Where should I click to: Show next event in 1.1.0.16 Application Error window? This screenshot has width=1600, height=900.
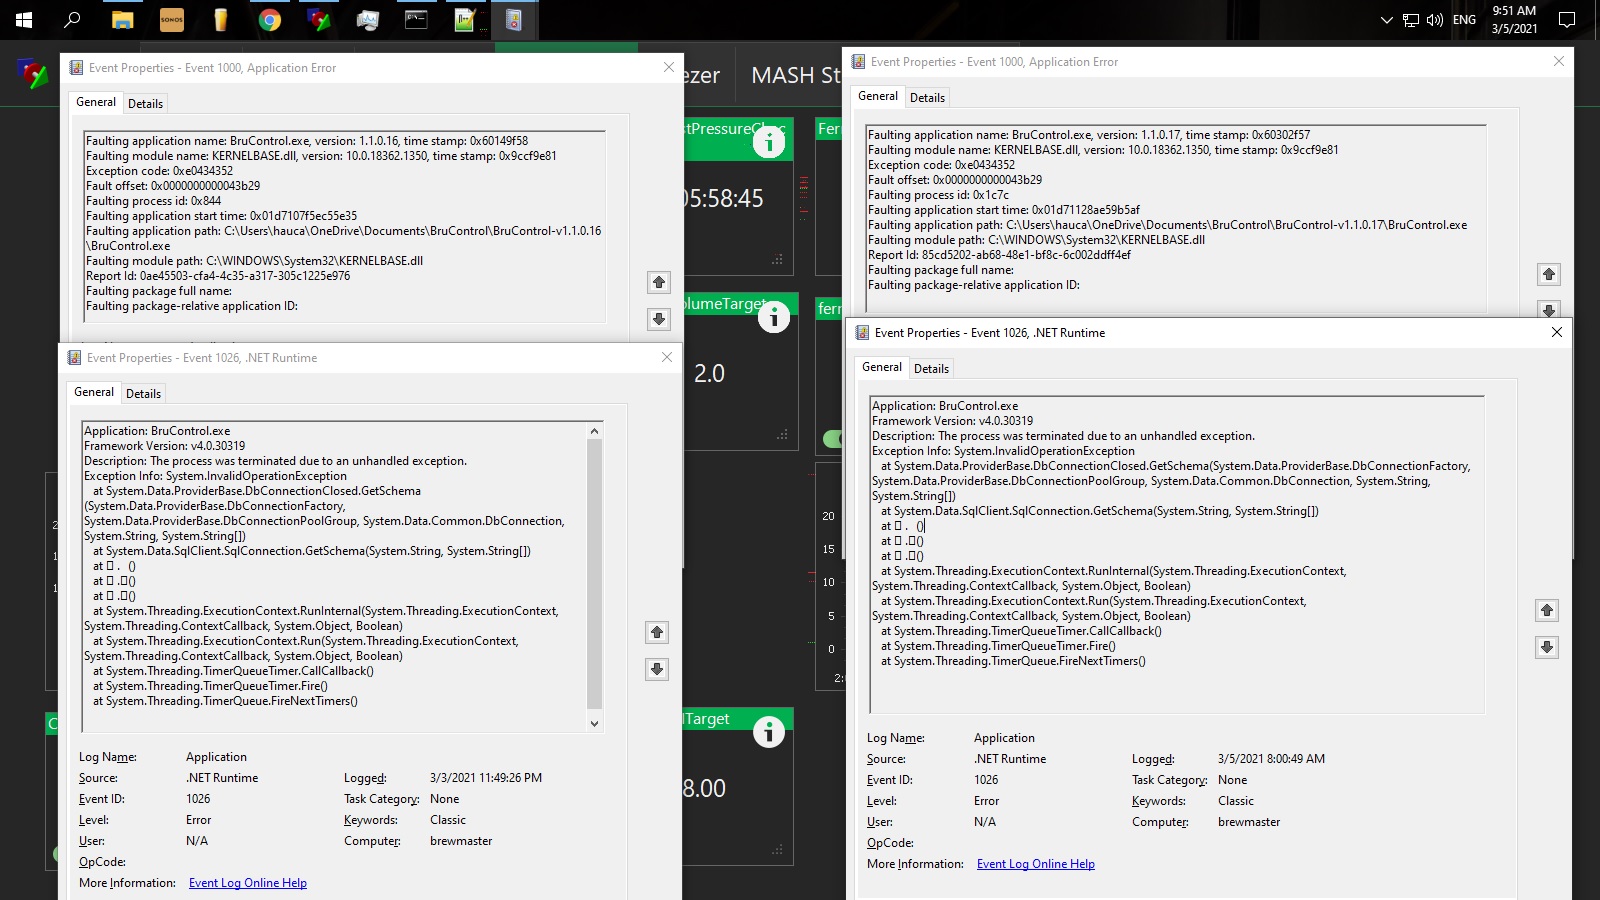(x=659, y=319)
